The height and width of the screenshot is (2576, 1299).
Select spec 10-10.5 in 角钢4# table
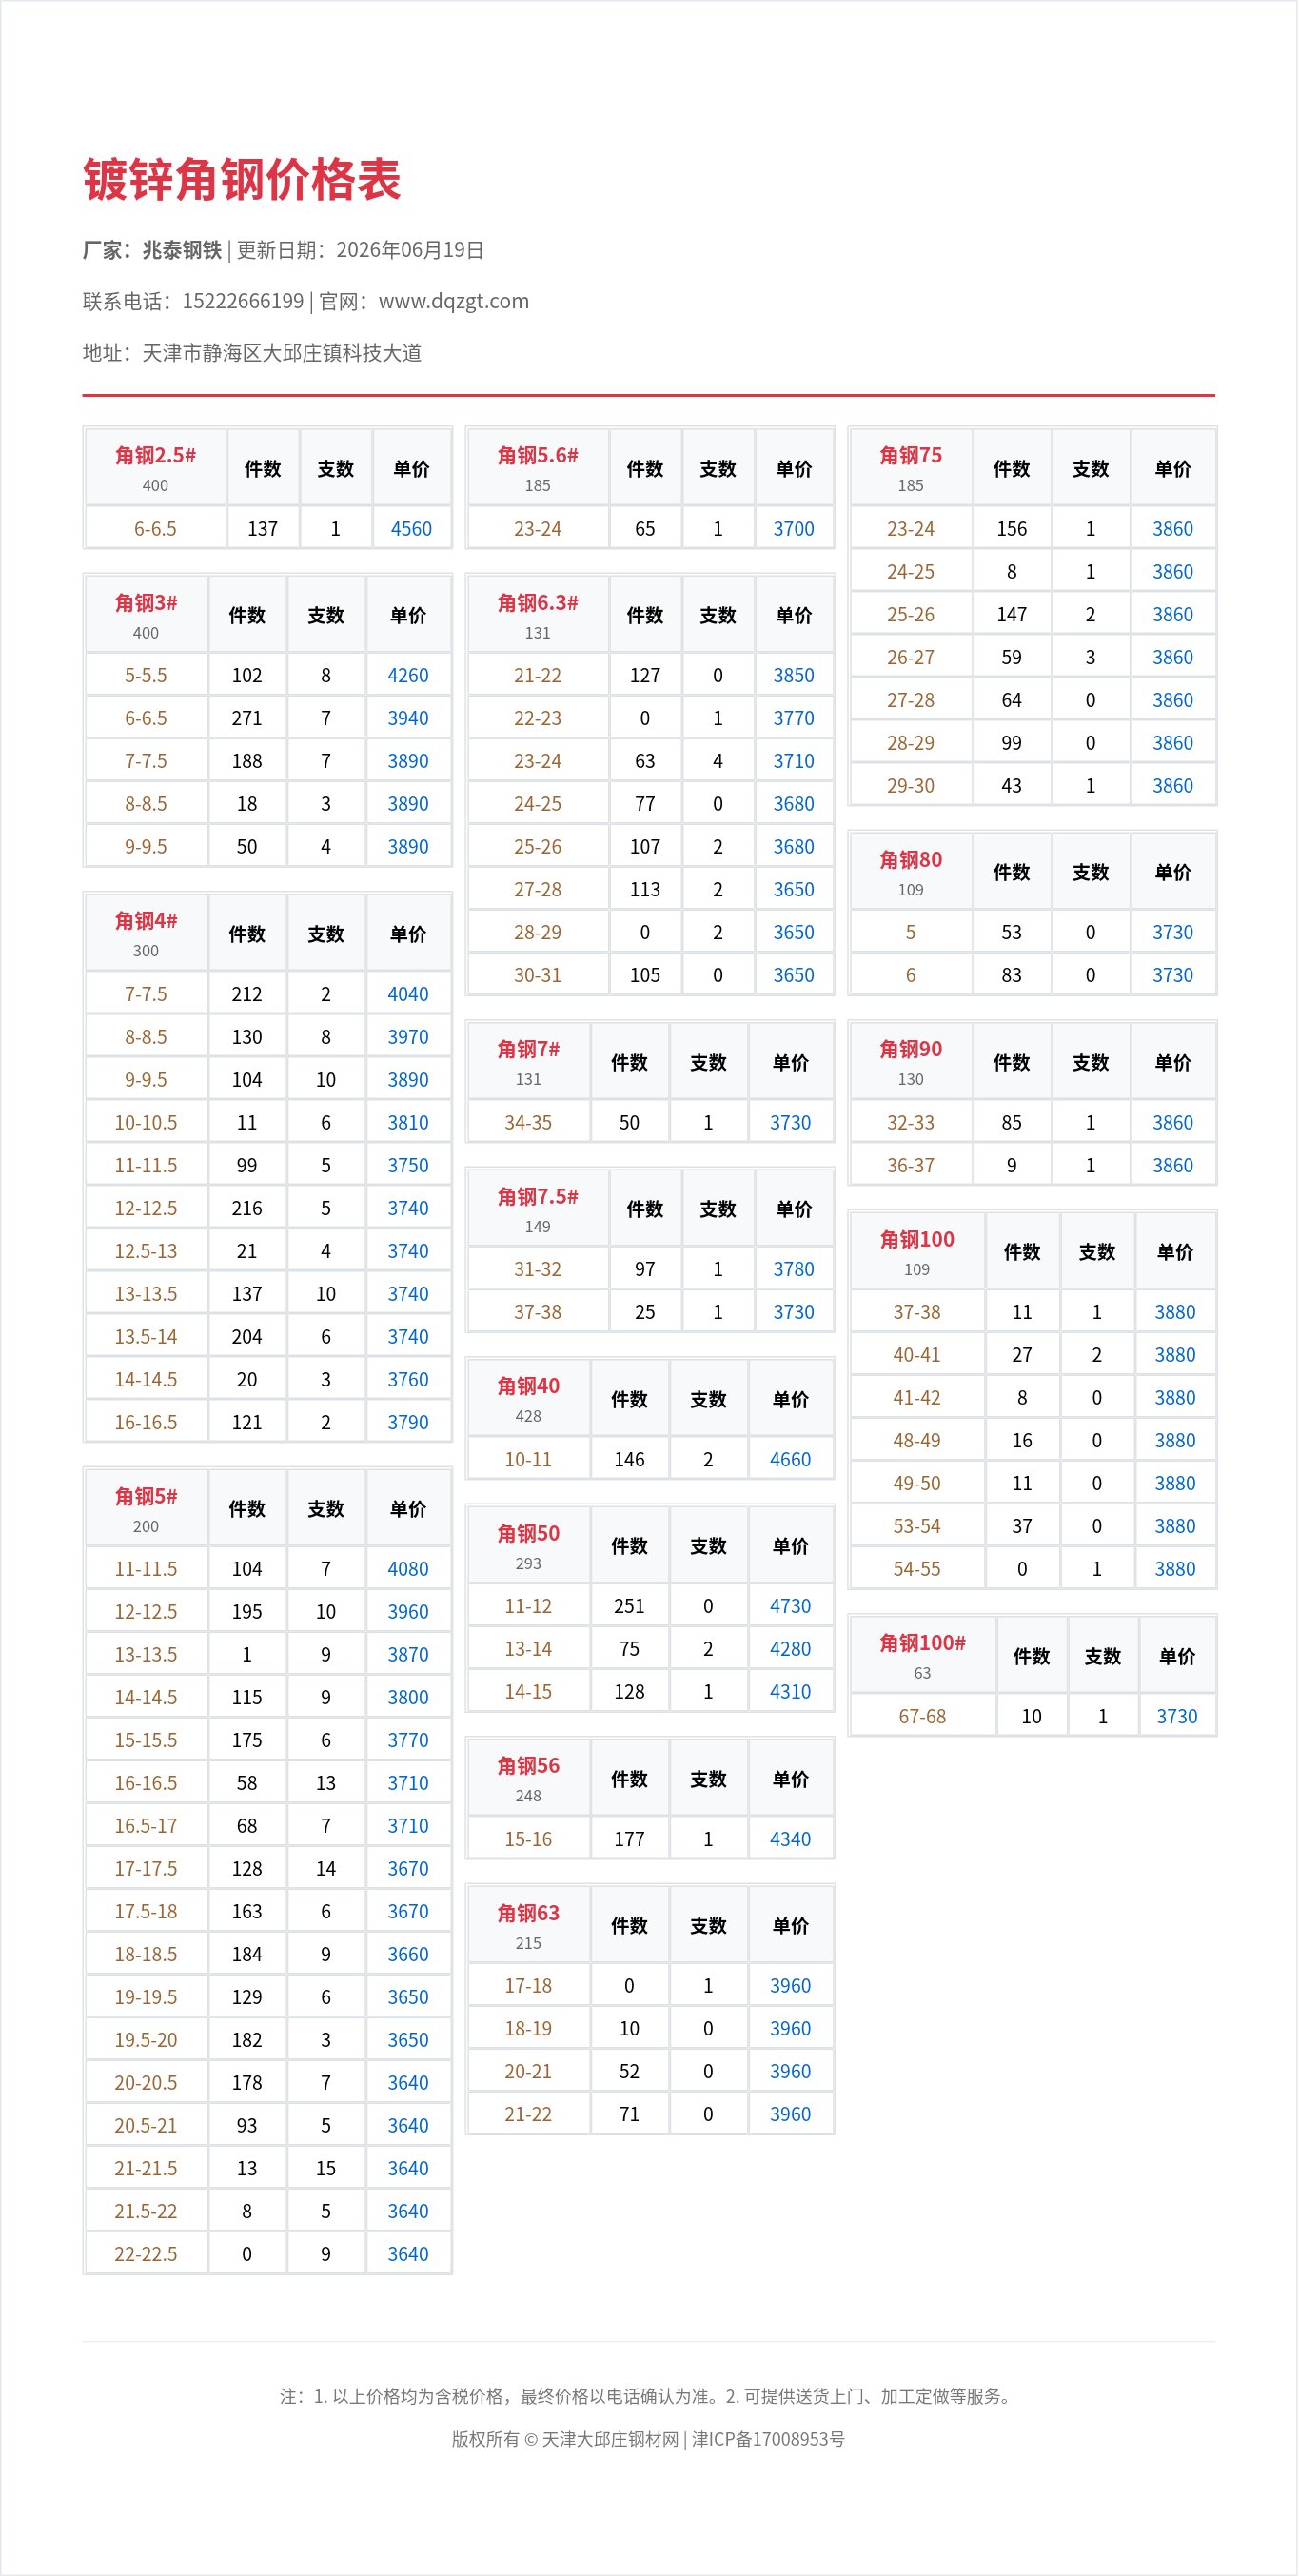point(146,1123)
